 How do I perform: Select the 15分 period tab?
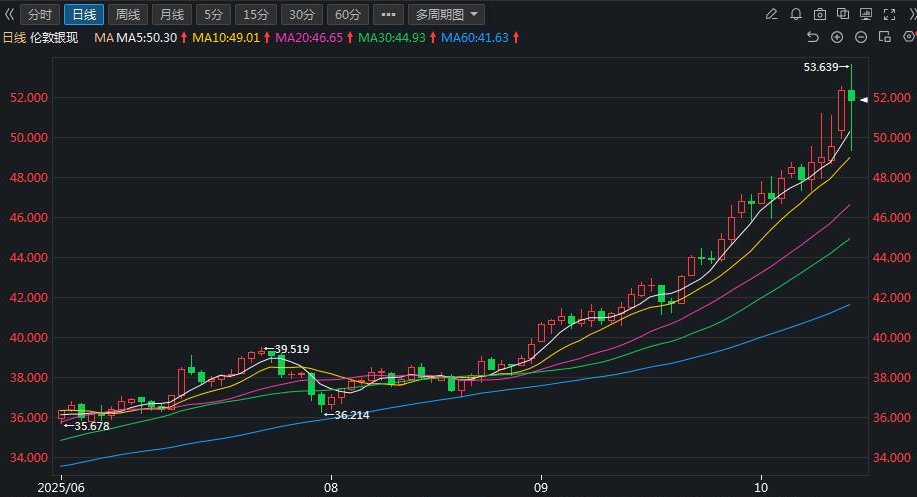tap(256, 15)
